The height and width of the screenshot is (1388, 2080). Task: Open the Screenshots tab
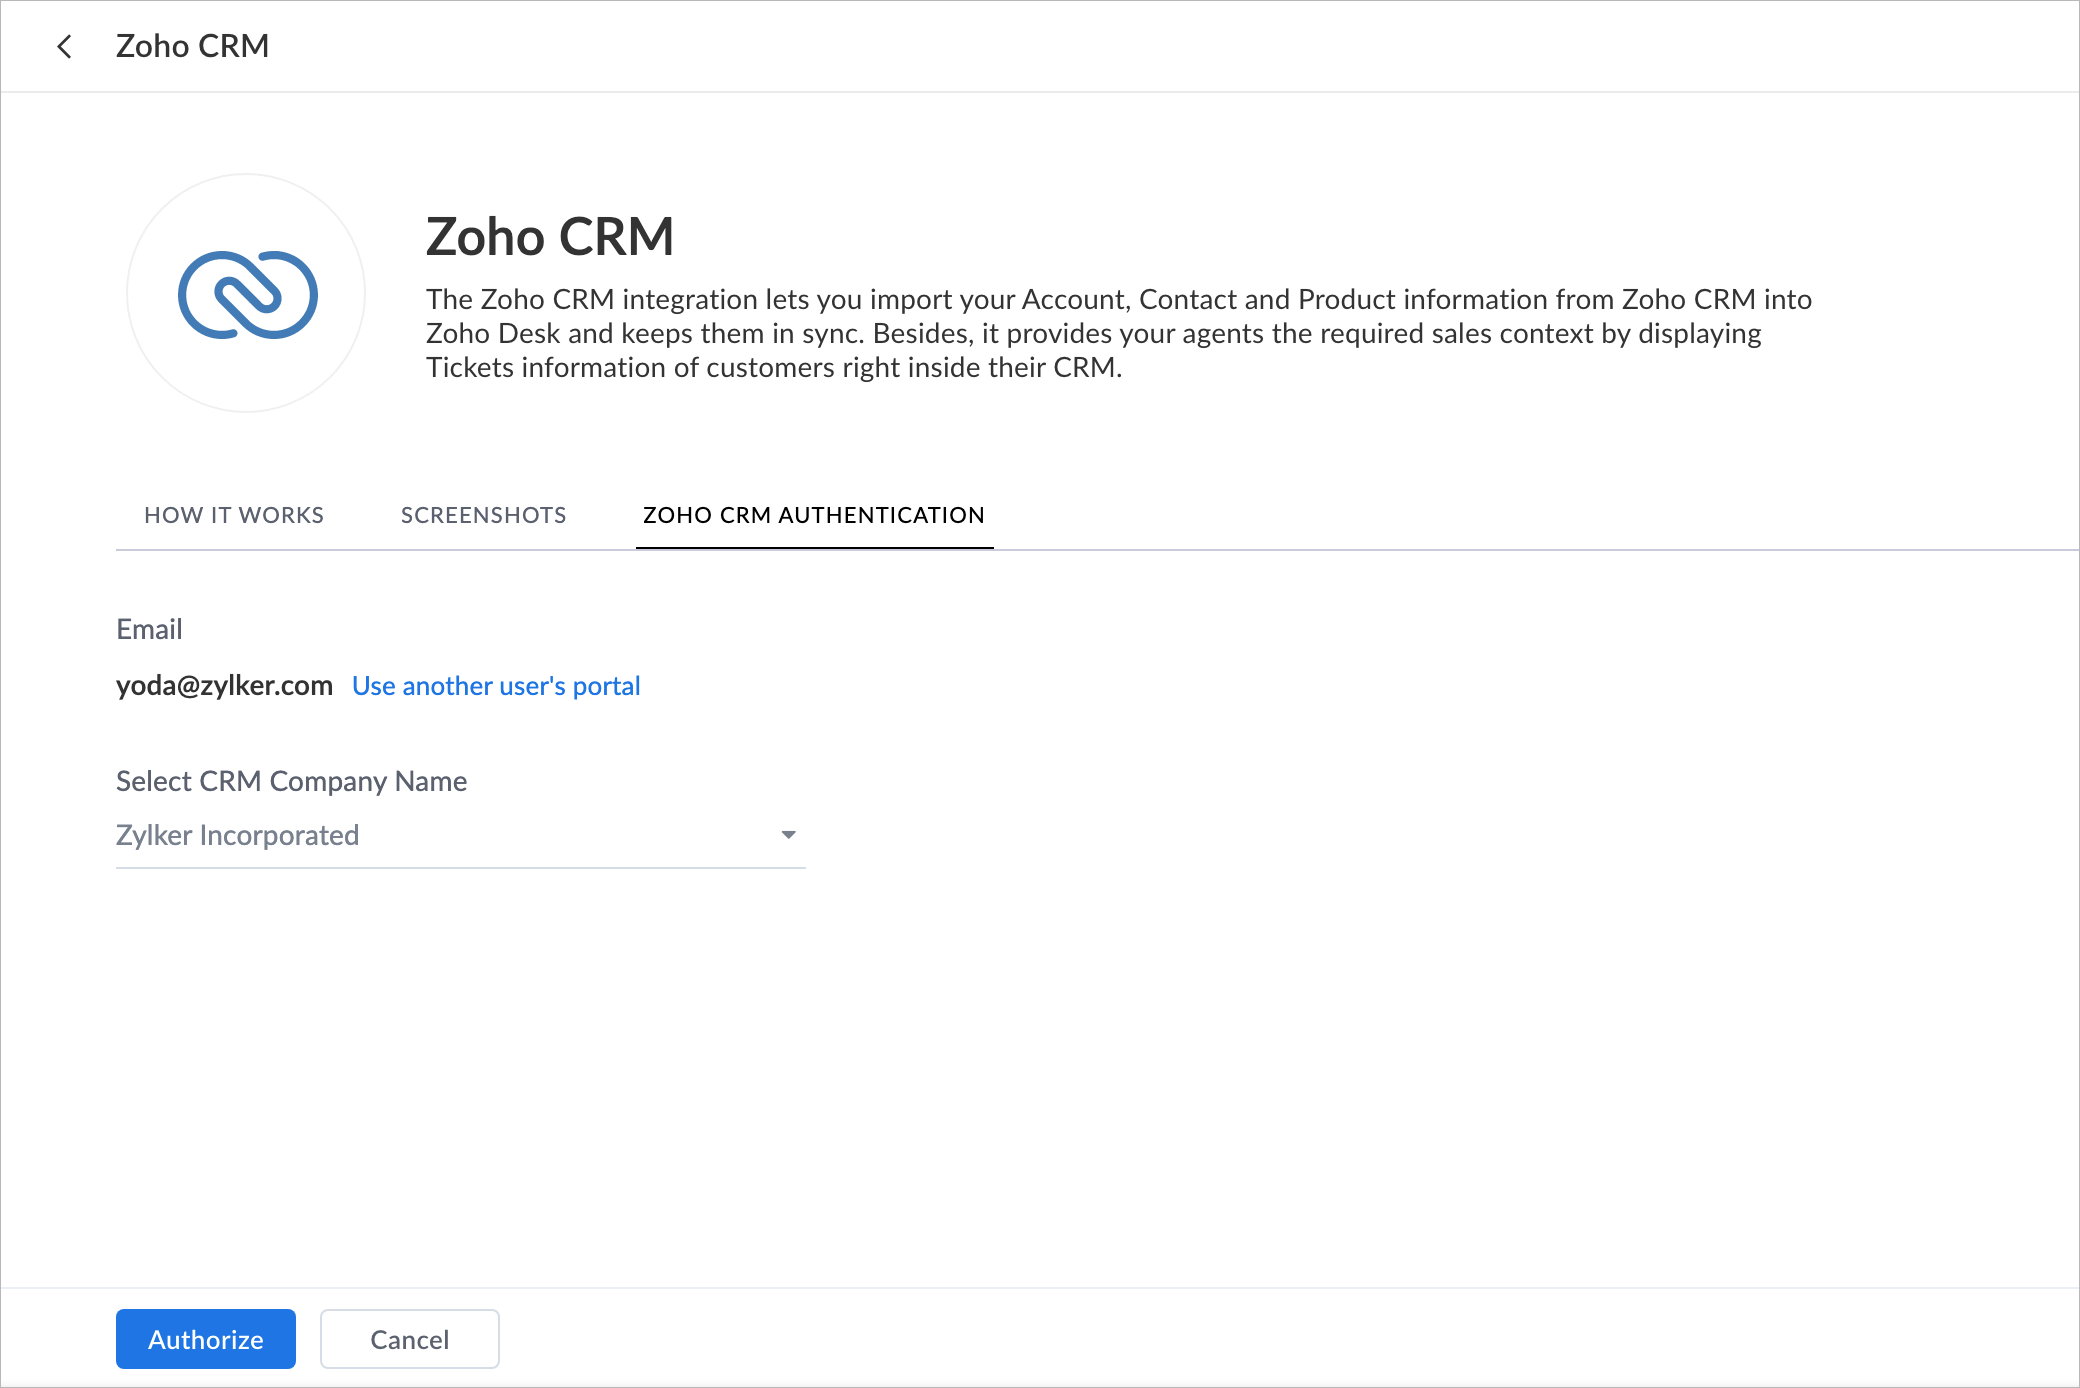pyautogui.click(x=483, y=515)
